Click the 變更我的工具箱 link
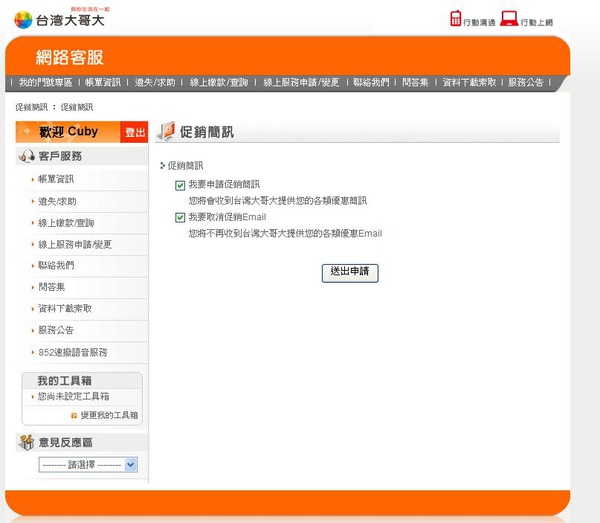This screenshot has width=600, height=523. [109, 415]
